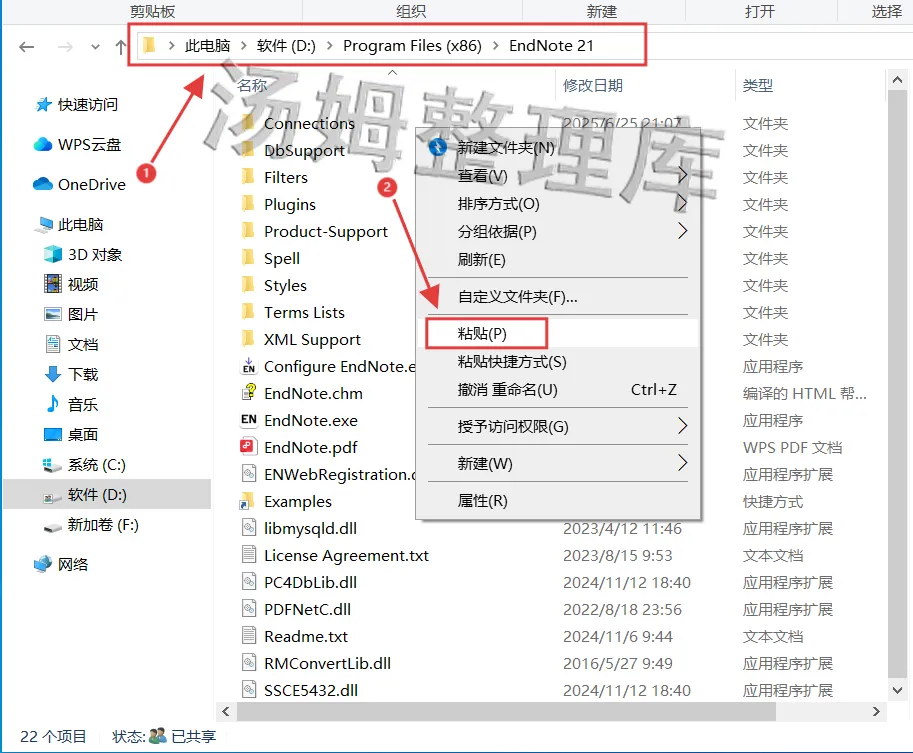The height and width of the screenshot is (753, 913).
Task: Choose 新建文件夹(N) from context menu
Action: (x=506, y=148)
